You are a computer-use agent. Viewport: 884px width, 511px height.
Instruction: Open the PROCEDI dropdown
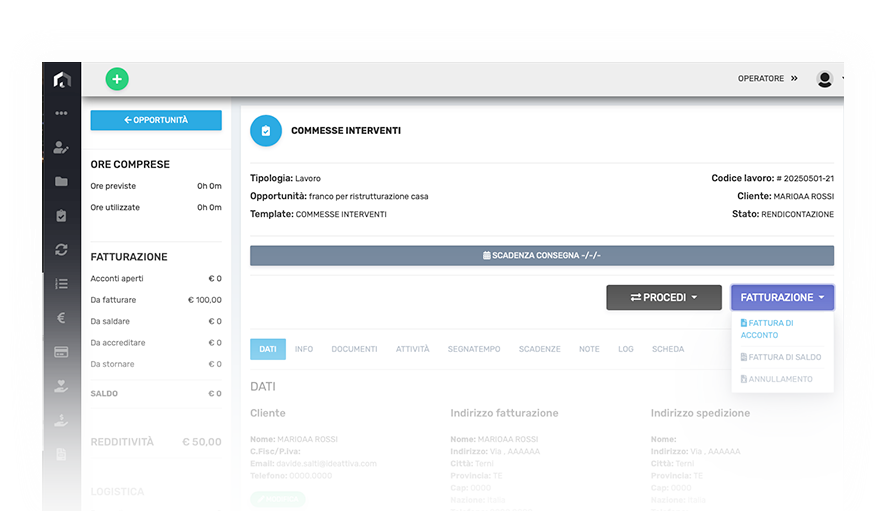(664, 297)
